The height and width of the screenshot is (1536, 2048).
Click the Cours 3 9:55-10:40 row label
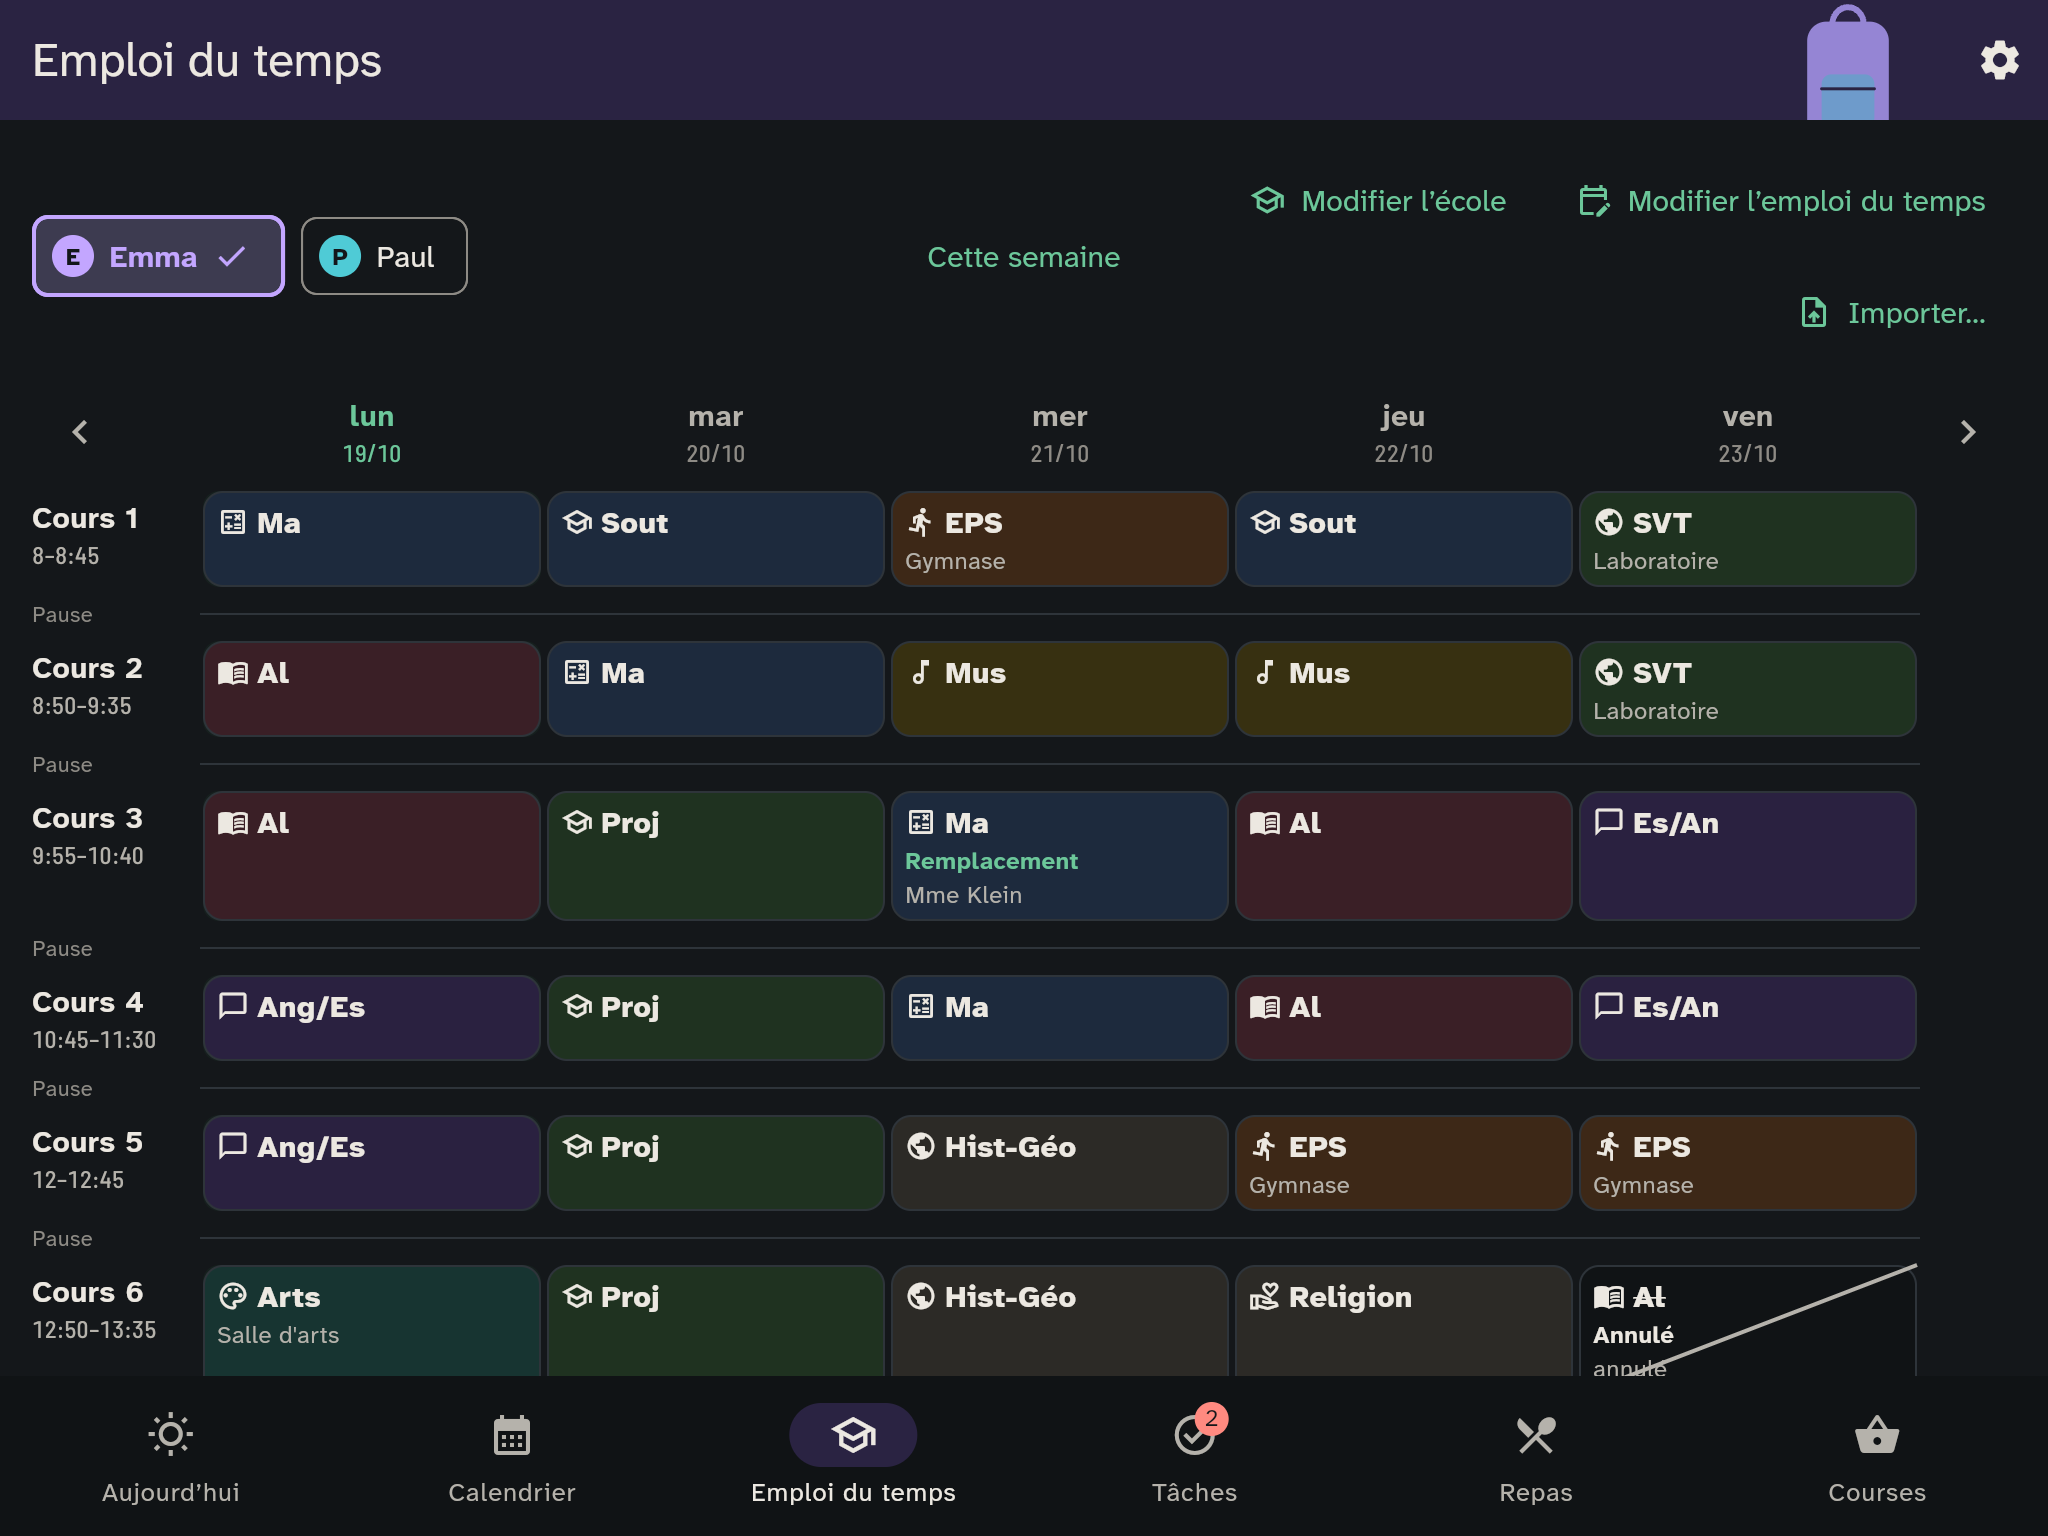click(x=88, y=836)
